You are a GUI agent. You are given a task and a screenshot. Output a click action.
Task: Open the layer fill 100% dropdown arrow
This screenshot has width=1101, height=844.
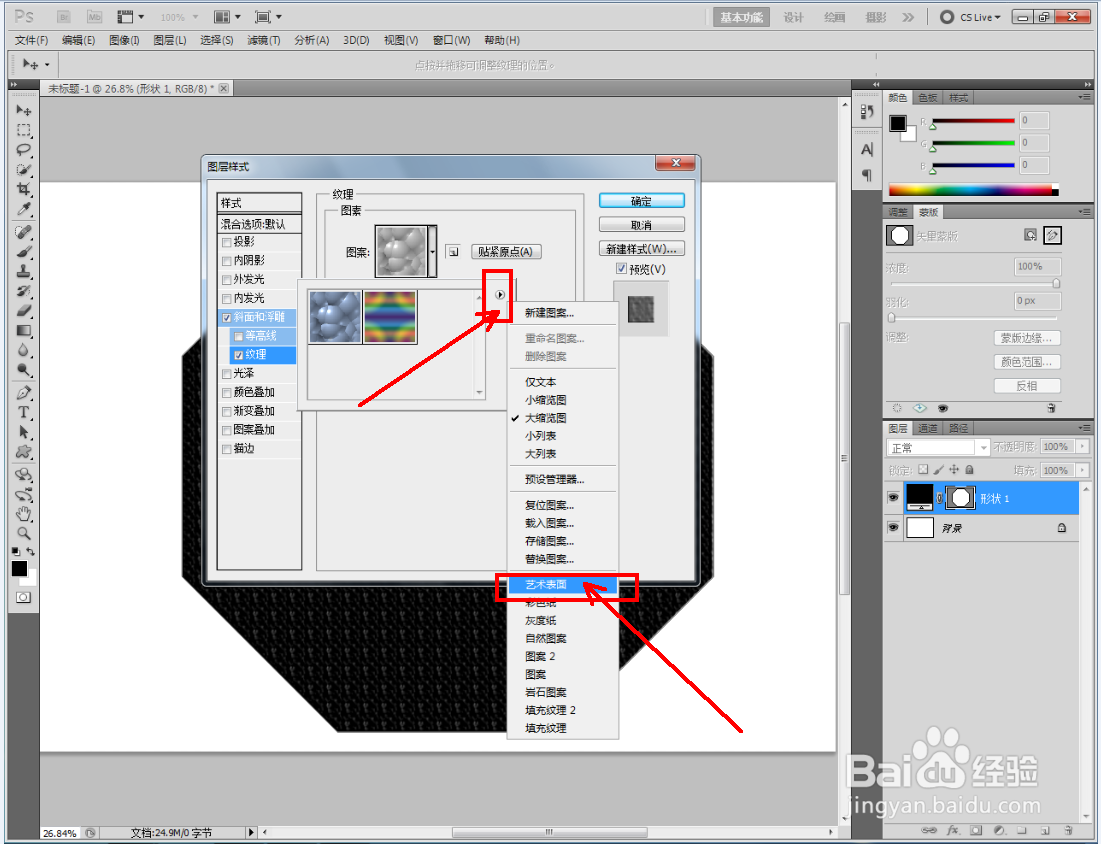coord(1082,470)
